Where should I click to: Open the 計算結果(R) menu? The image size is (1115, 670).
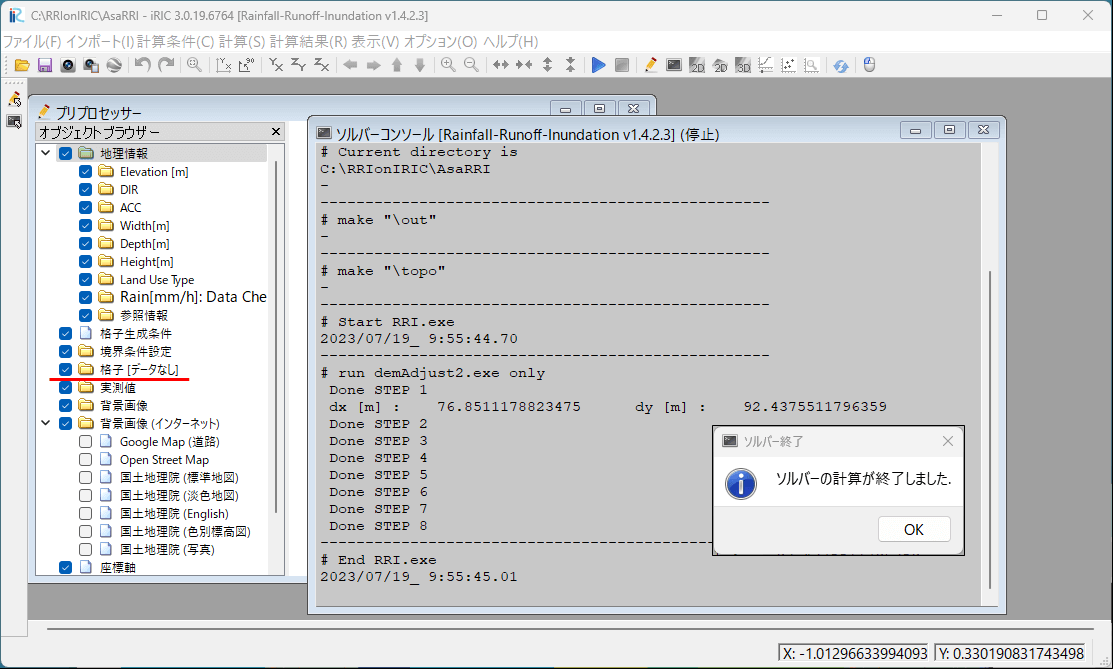[307, 42]
